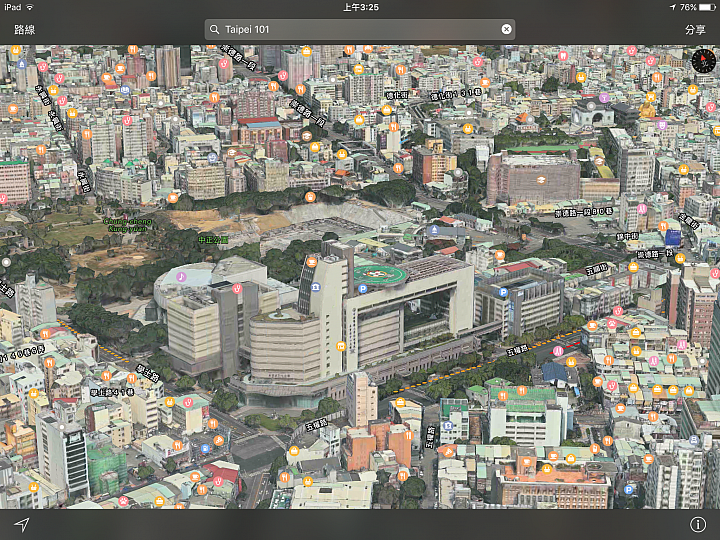This screenshot has height=540, width=720.
Task: Tap the compass to reset north
Action: coord(703,61)
